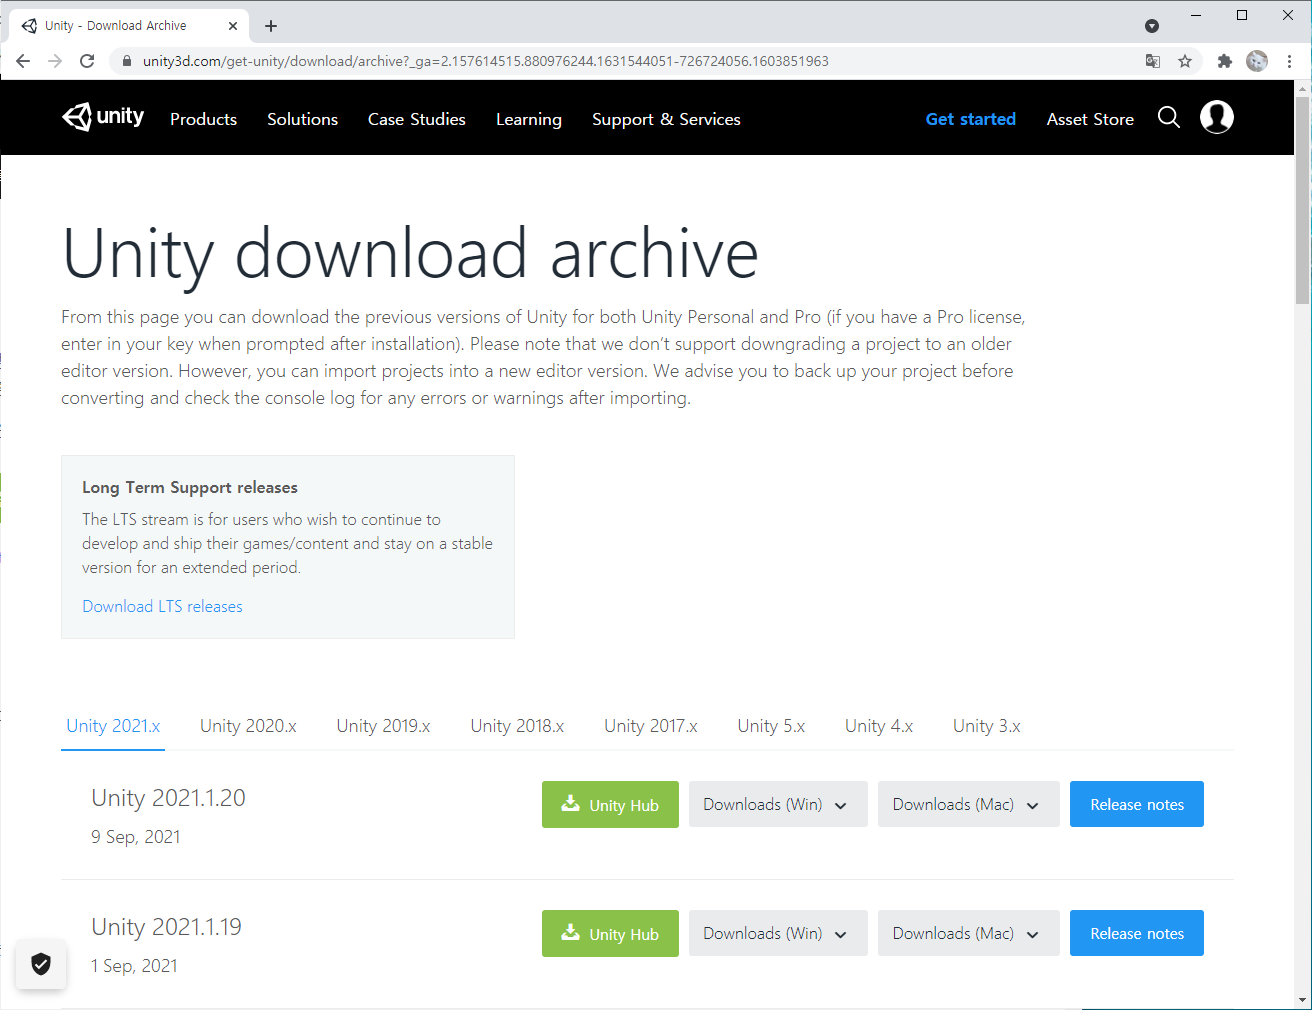Click the '9 Sep, 2021' release date
Viewport: 1312px width, 1010px height.
pos(136,837)
